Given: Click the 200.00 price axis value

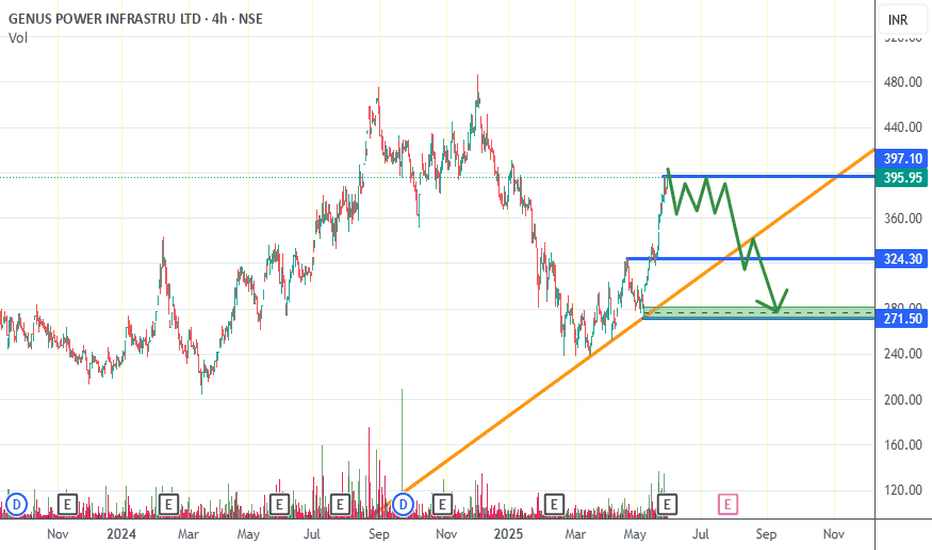Looking at the screenshot, I should tap(903, 400).
